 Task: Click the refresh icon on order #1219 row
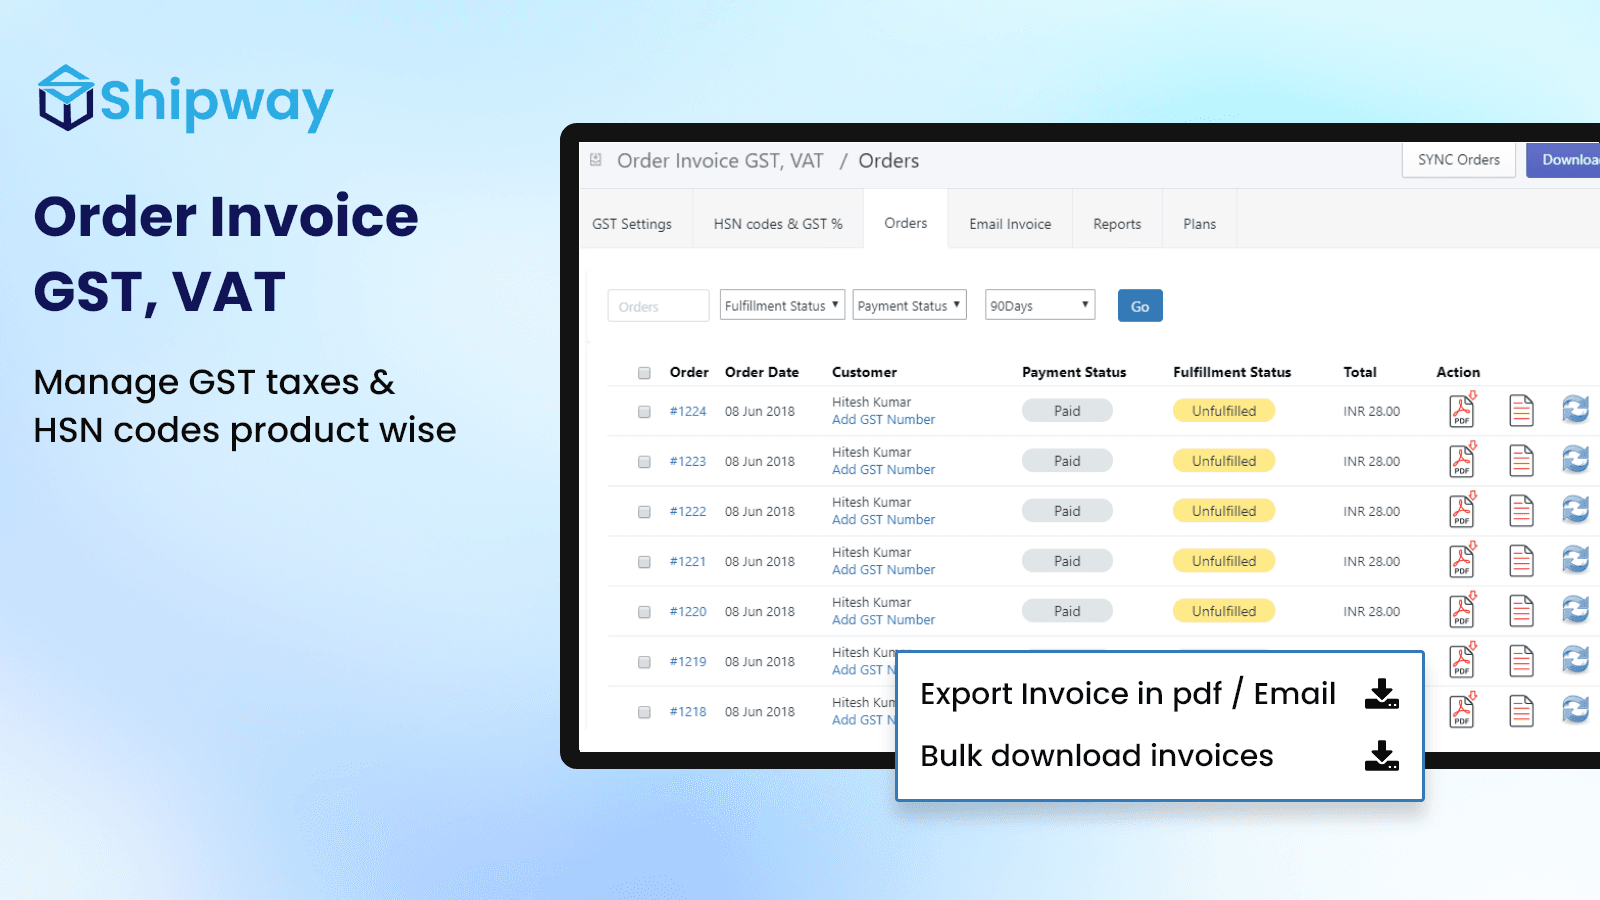pyautogui.click(x=1575, y=660)
